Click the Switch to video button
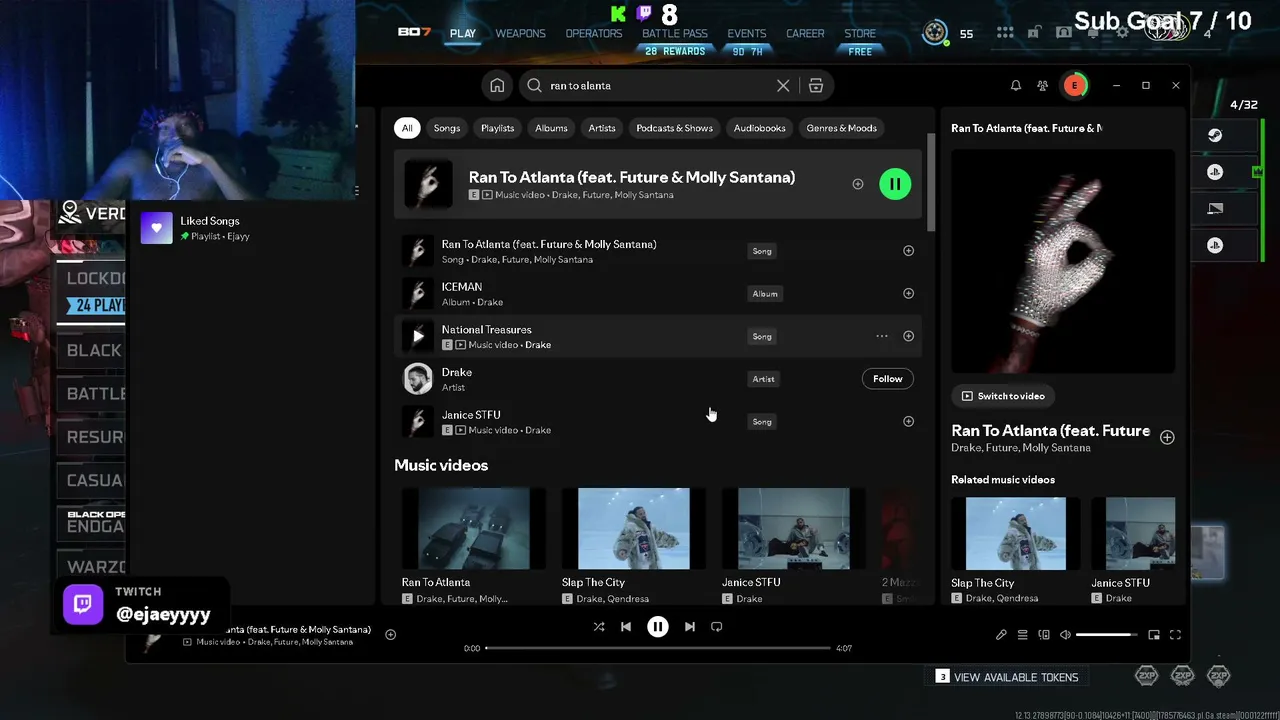The height and width of the screenshot is (720, 1280). (1003, 396)
